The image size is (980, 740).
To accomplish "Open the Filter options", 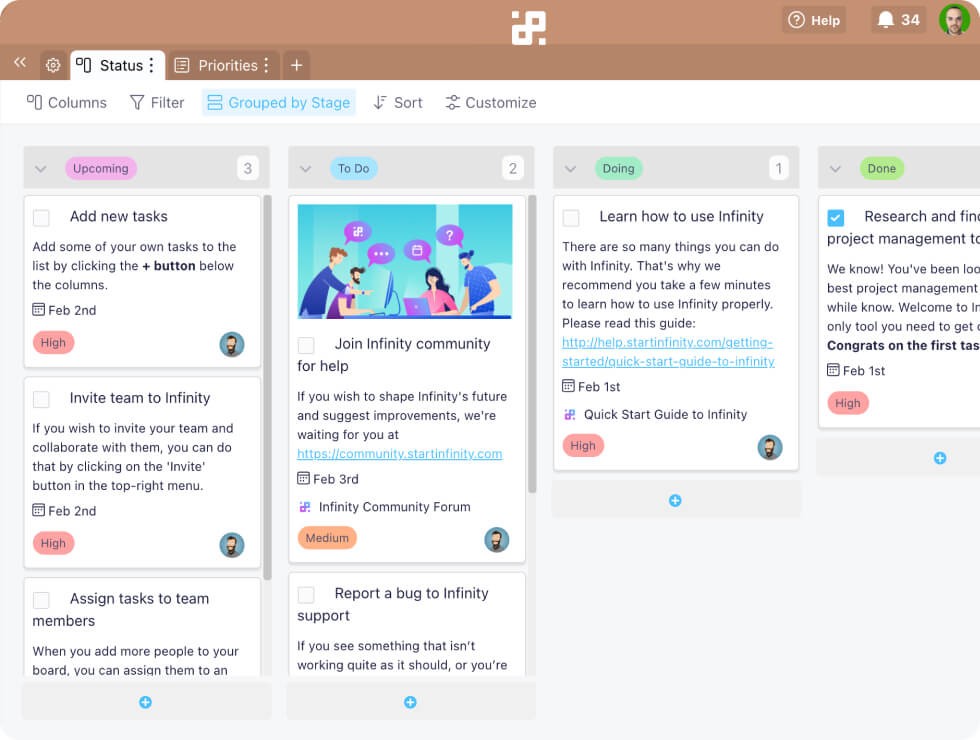I will [x=157, y=102].
